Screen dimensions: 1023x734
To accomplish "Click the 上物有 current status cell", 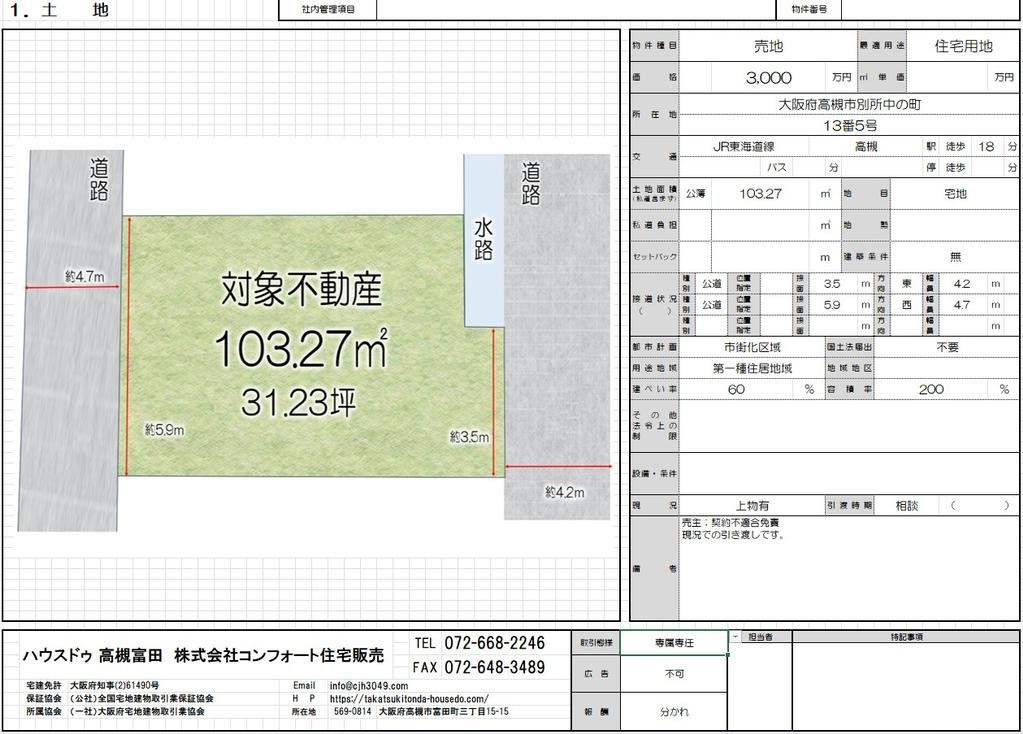I will 752,506.
